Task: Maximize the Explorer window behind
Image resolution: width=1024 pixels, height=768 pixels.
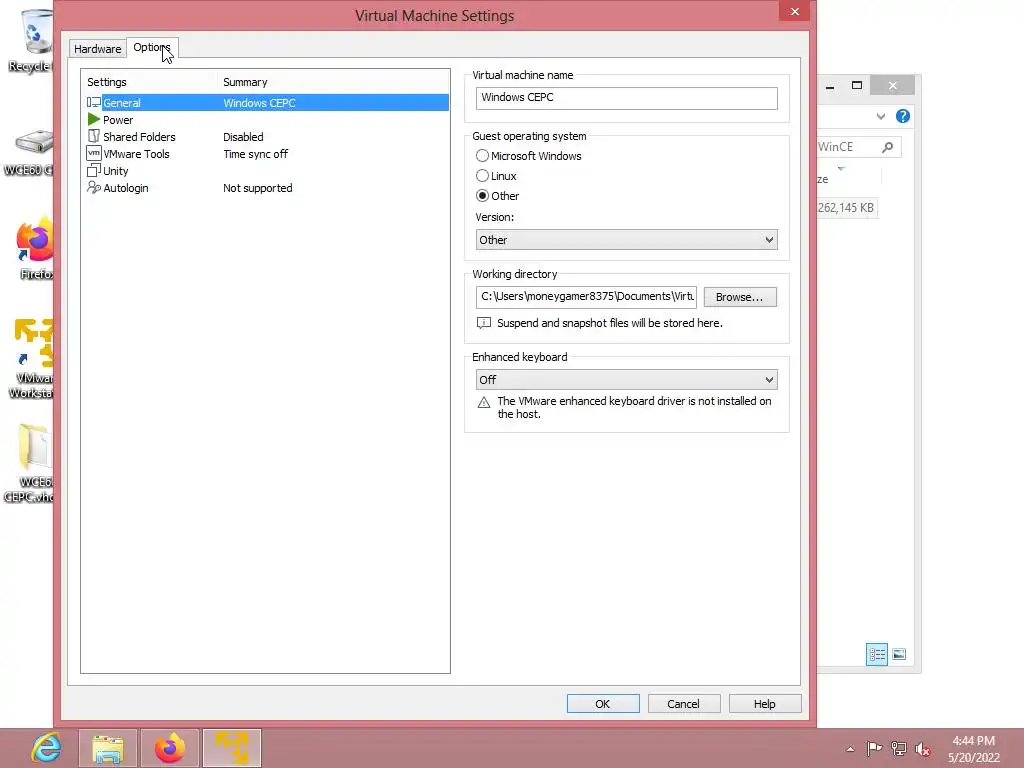Action: pos(857,85)
